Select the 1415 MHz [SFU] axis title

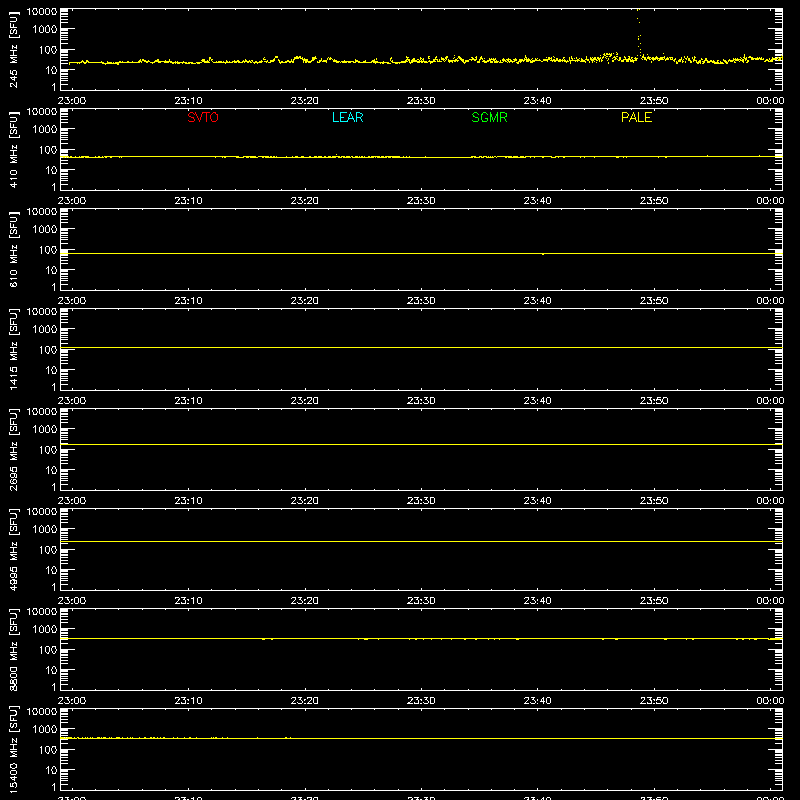point(13,349)
